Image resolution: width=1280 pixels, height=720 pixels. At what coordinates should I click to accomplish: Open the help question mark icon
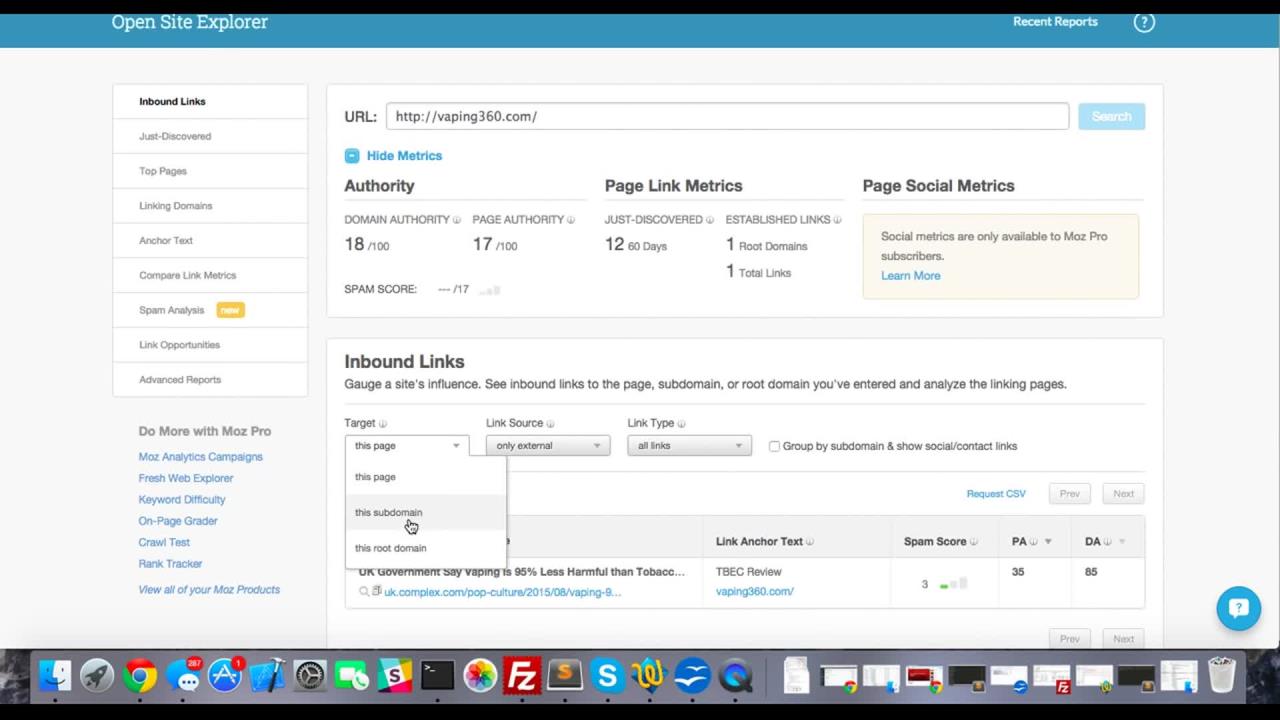1144,22
